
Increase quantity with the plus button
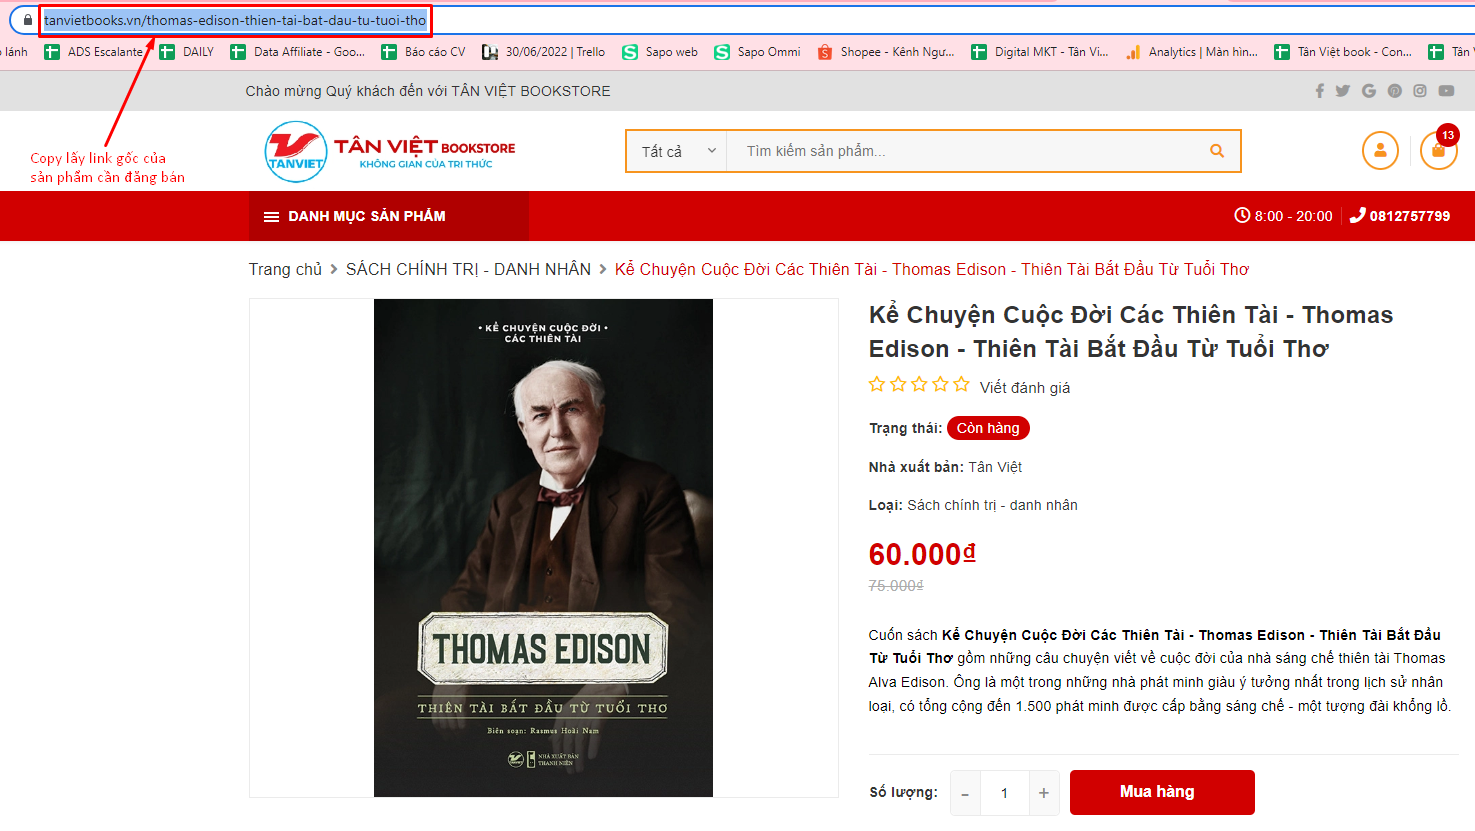1043,793
